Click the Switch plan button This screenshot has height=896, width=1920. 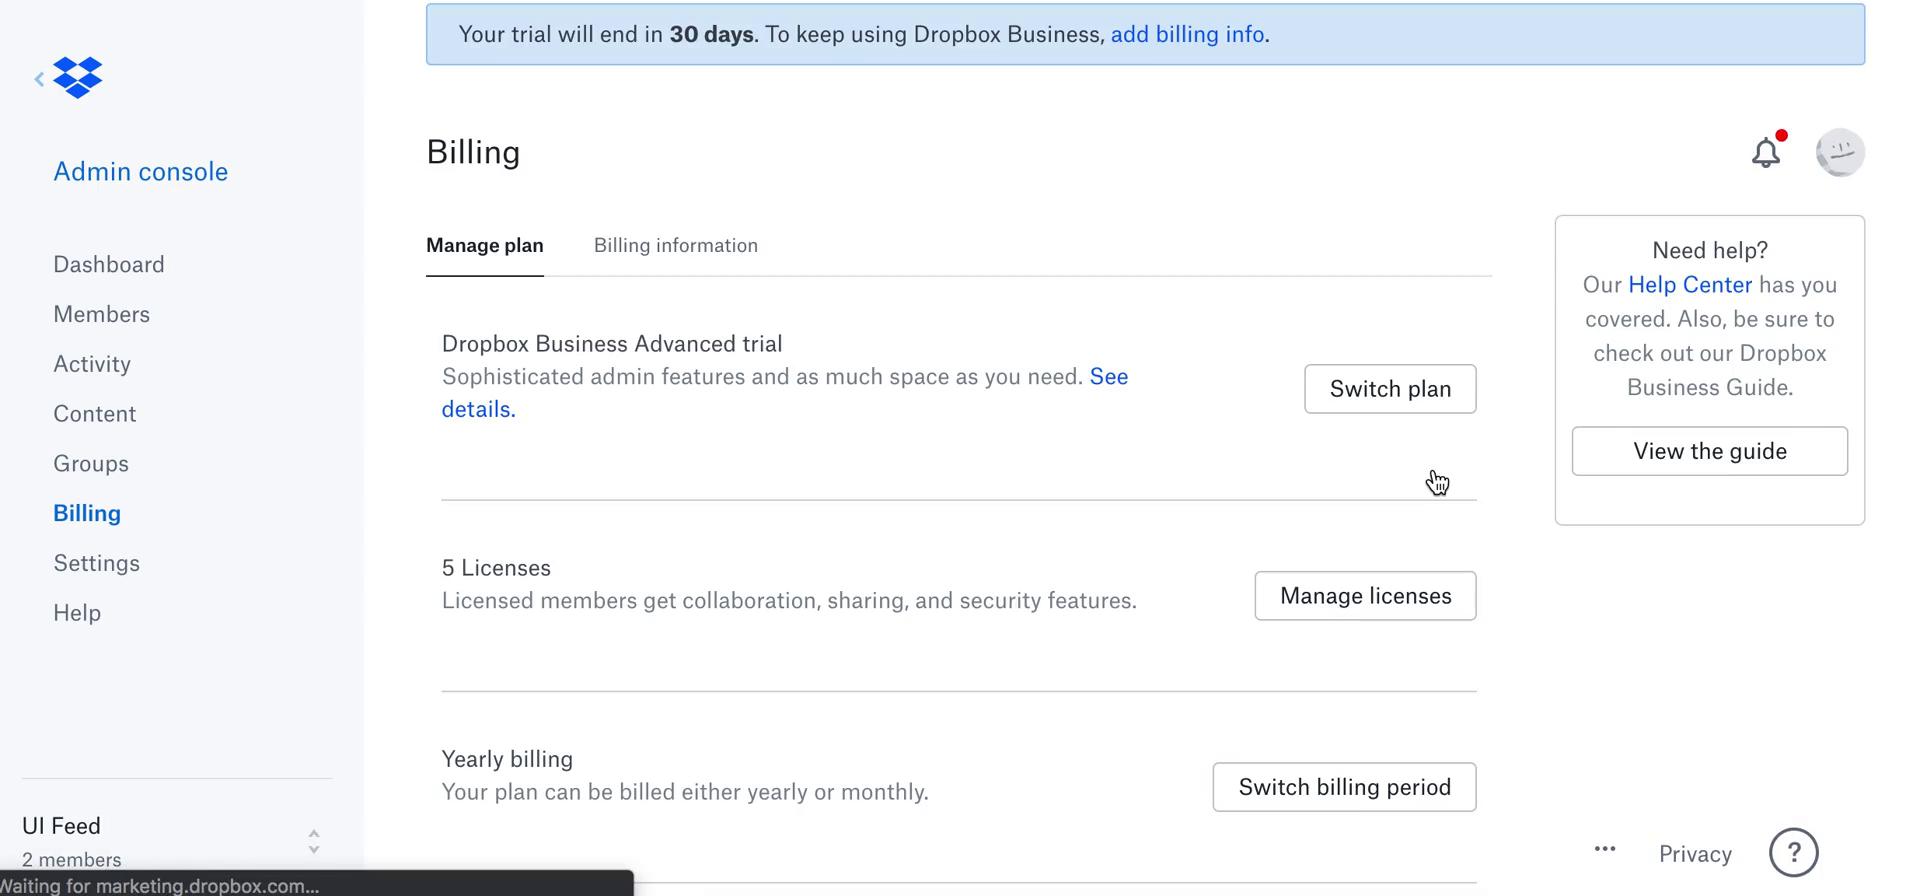tap(1390, 389)
